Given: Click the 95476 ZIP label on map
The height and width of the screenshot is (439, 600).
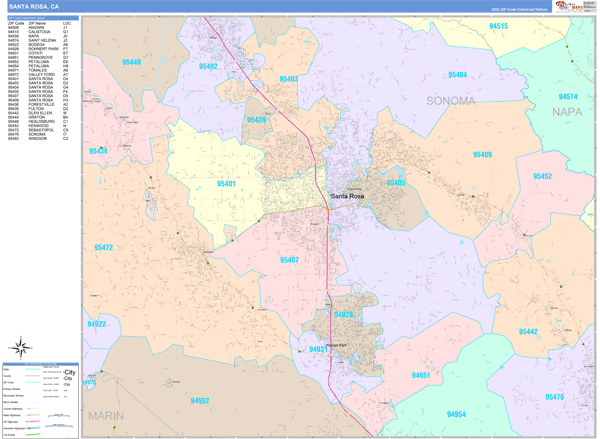Looking at the screenshot, I should (554, 398).
